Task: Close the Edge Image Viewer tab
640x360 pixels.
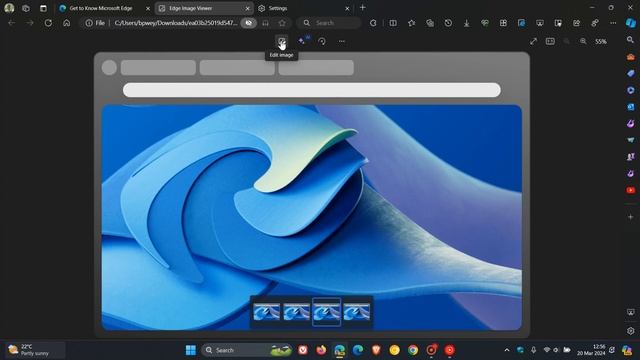Action: [x=247, y=8]
